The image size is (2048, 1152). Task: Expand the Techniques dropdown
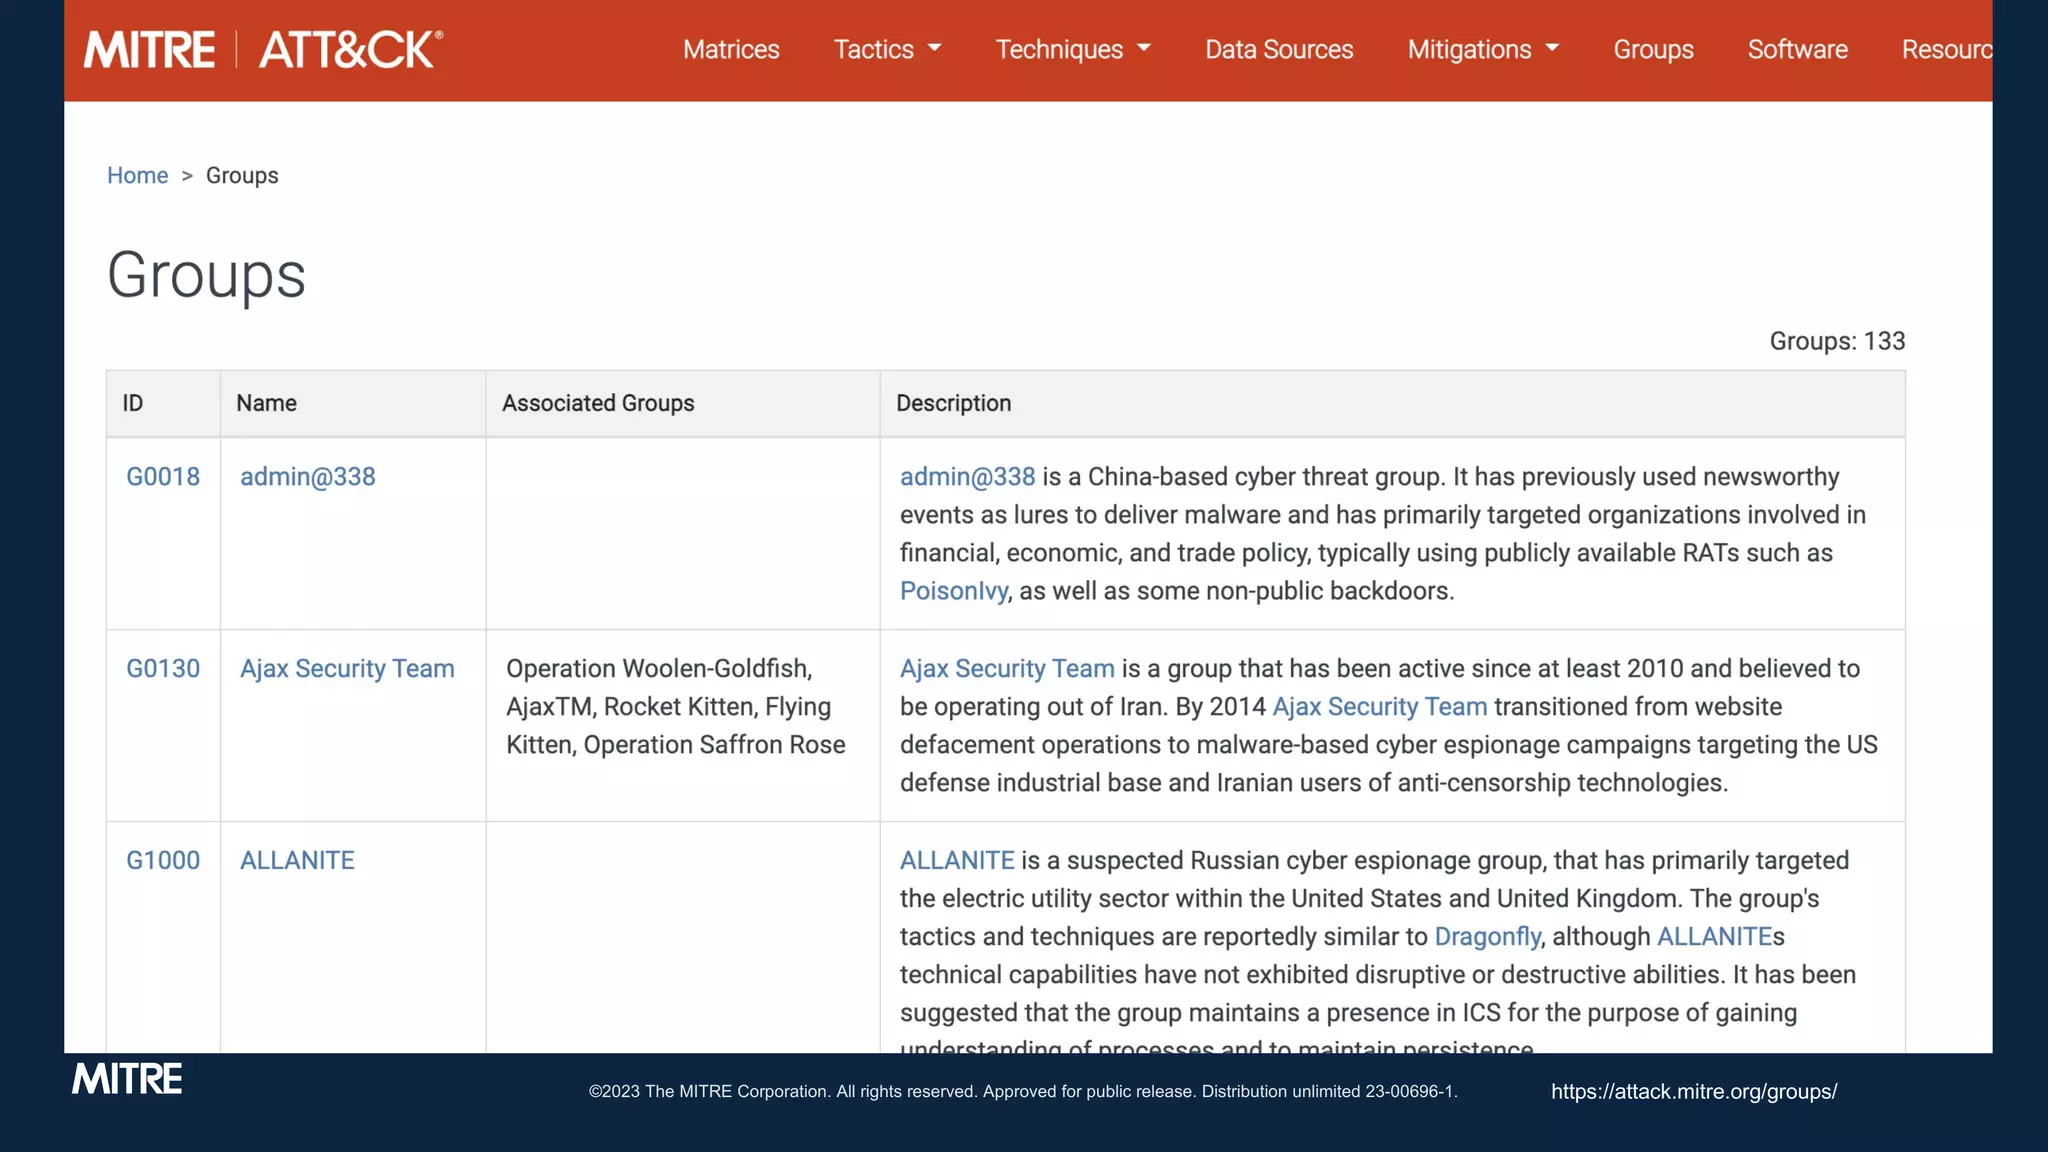coord(1073,49)
